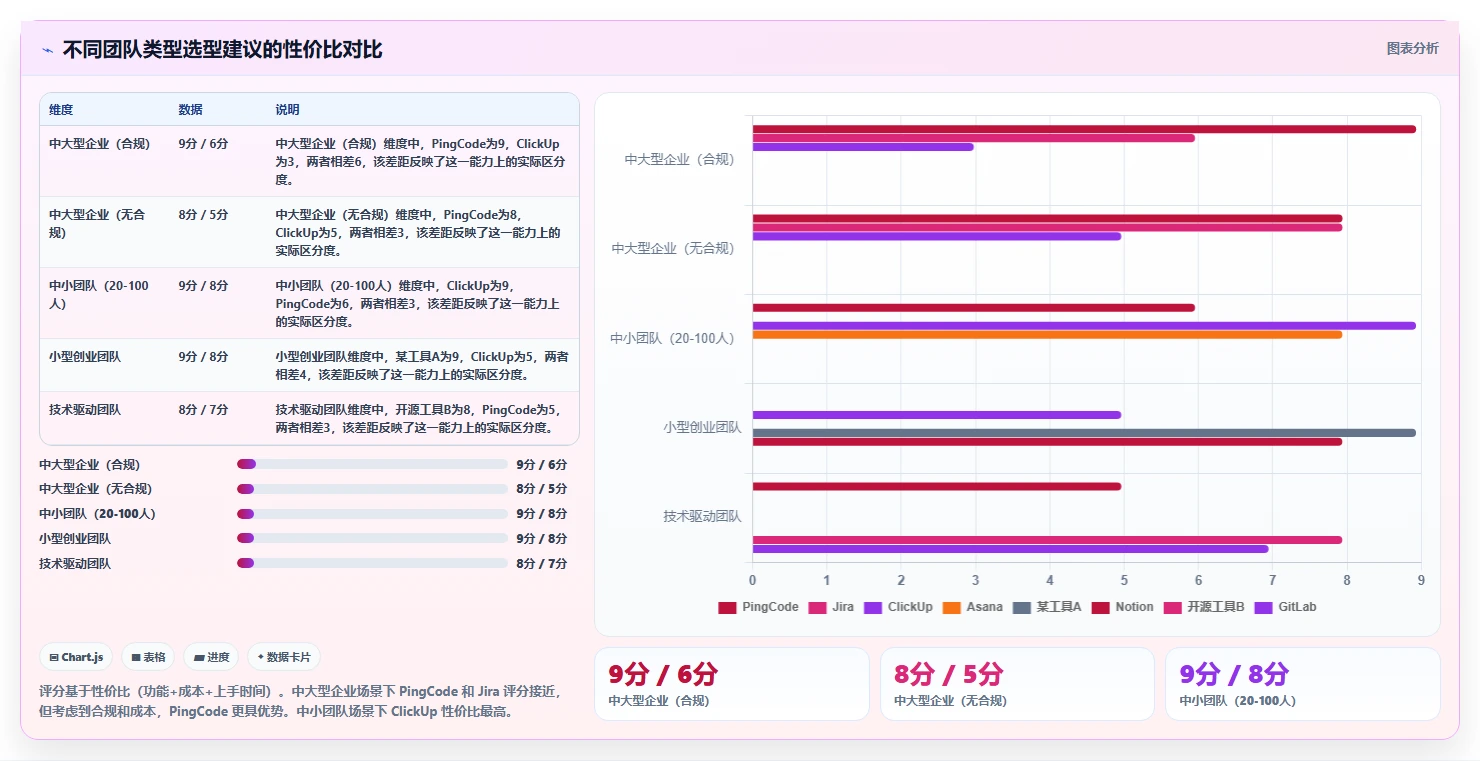Toggle the 某工具A legend entry
1480x761 pixels.
click(x=1047, y=607)
